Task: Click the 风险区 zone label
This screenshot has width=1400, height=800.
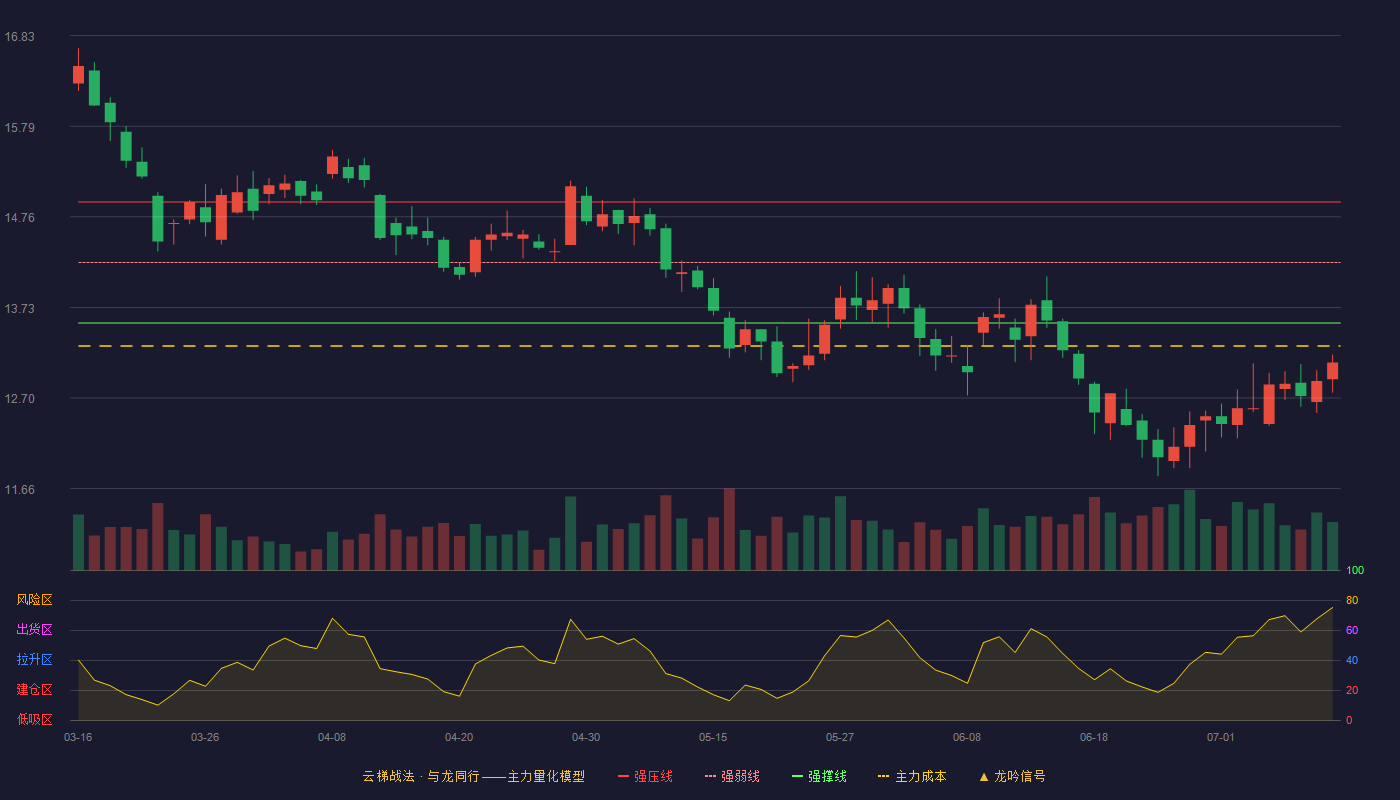Action: click(x=34, y=600)
